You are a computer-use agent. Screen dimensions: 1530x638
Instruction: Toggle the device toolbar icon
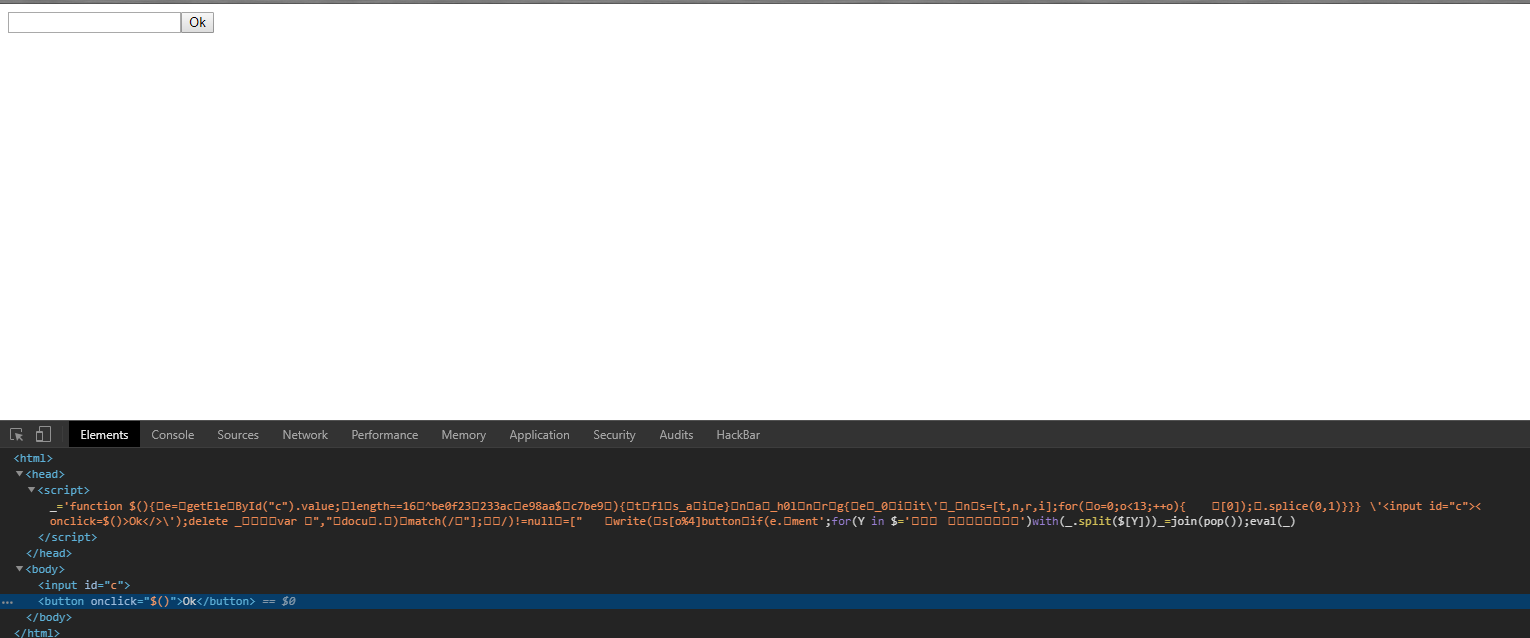pos(43,434)
